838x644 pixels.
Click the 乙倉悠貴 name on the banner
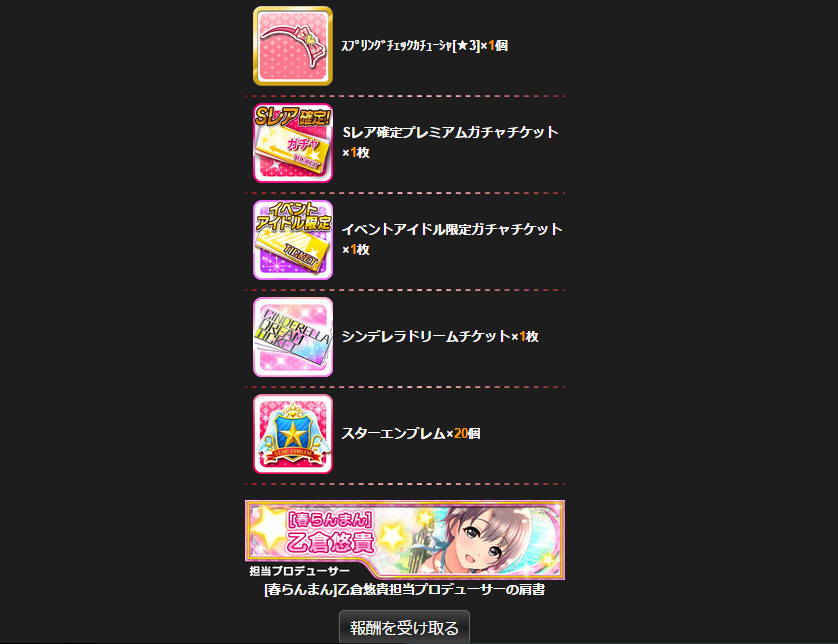coord(330,542)
